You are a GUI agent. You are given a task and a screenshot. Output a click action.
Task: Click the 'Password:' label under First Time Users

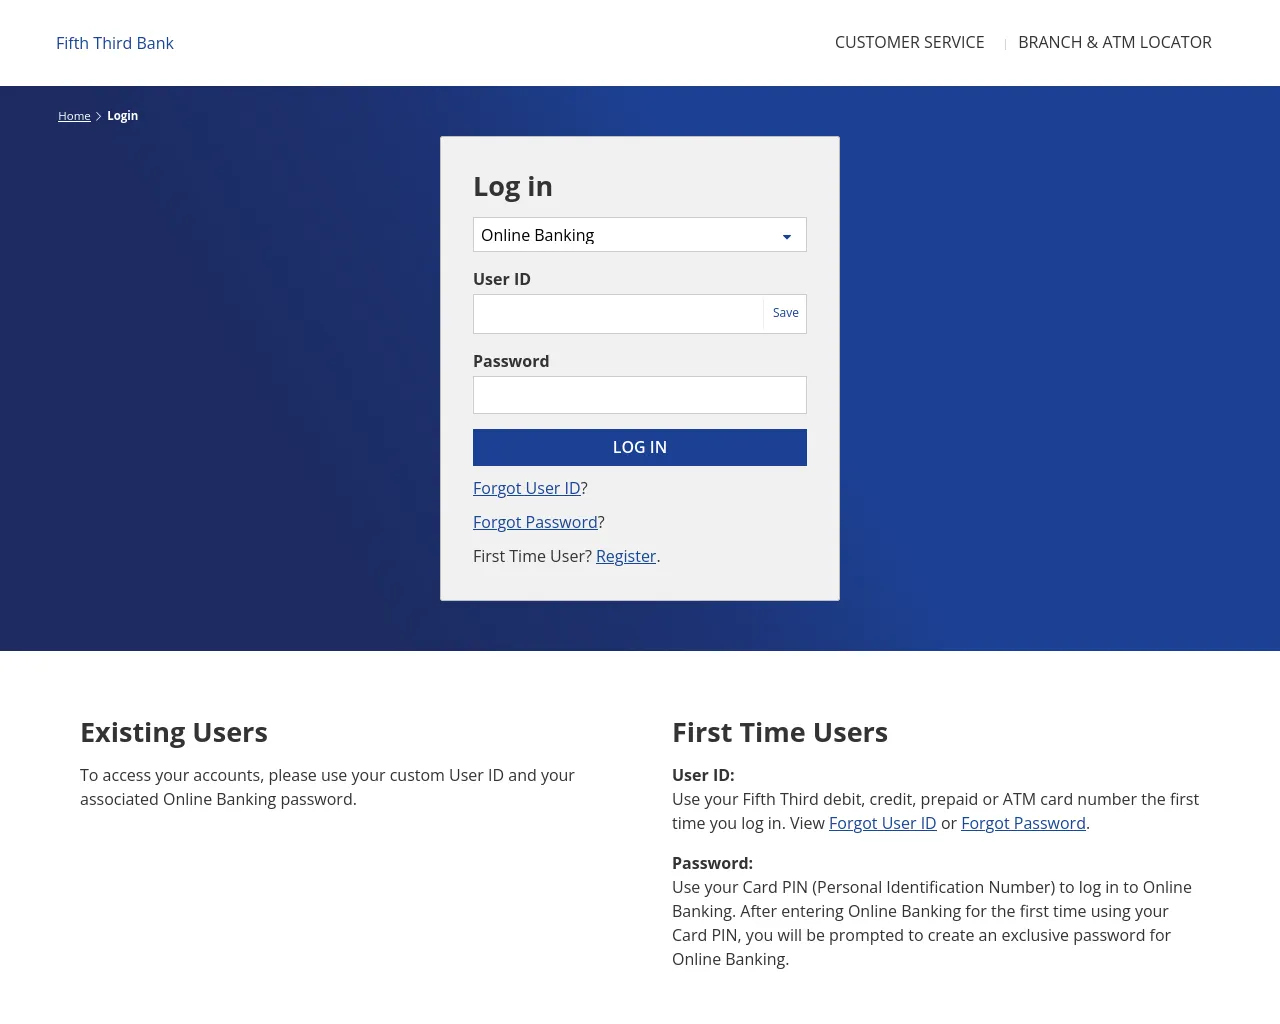[712, 863]
